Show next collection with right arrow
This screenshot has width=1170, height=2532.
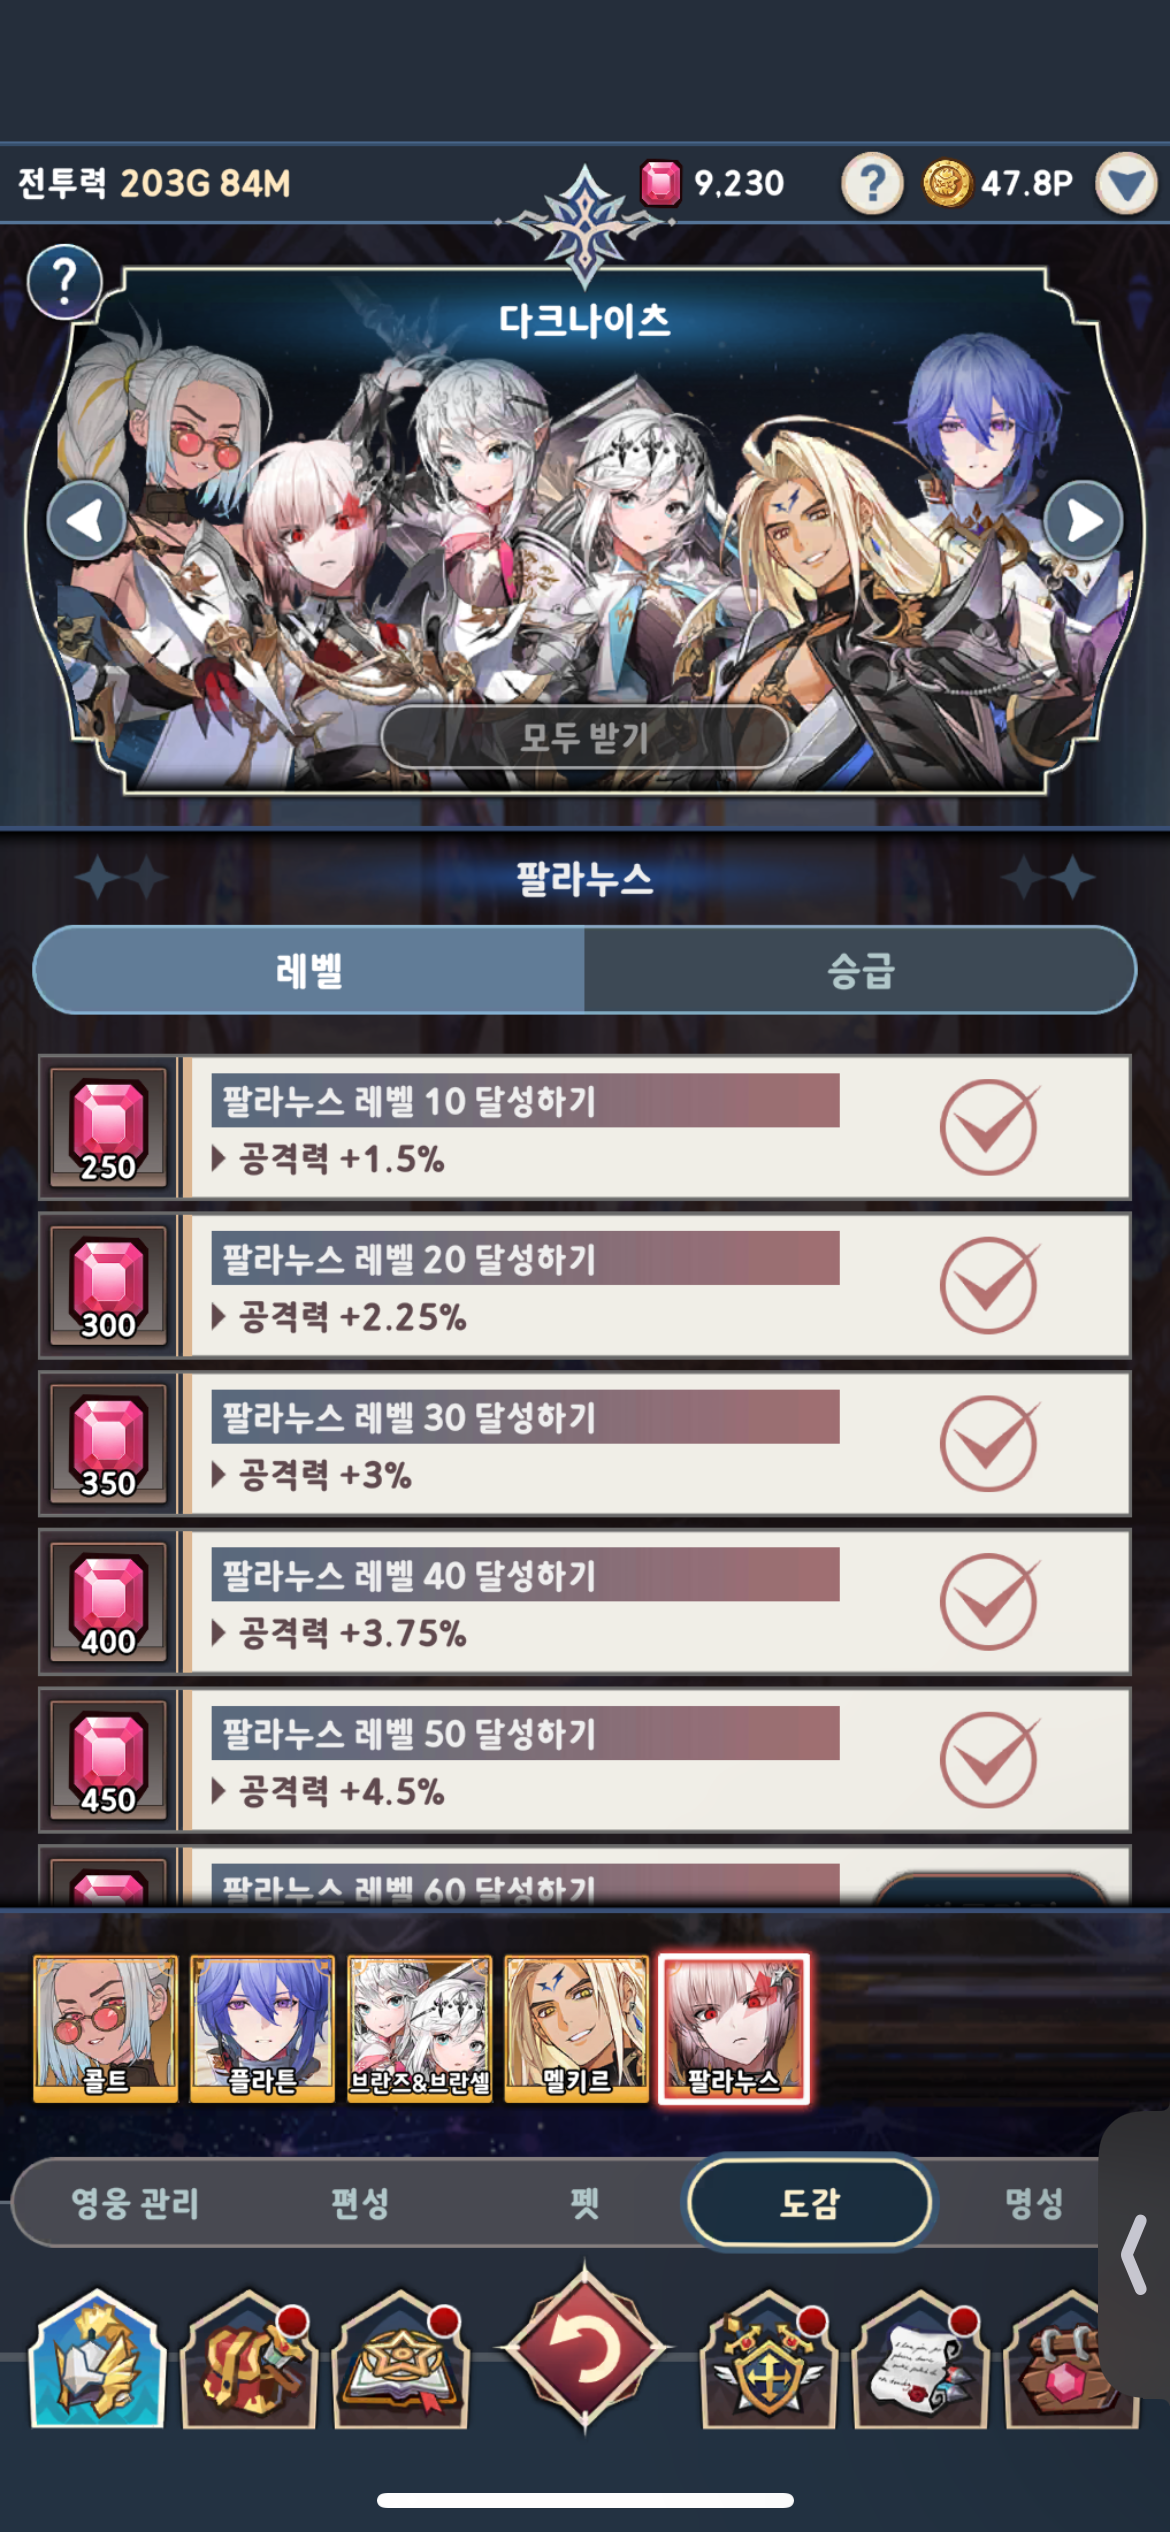pyautogui.click(x=1083, y=520)
